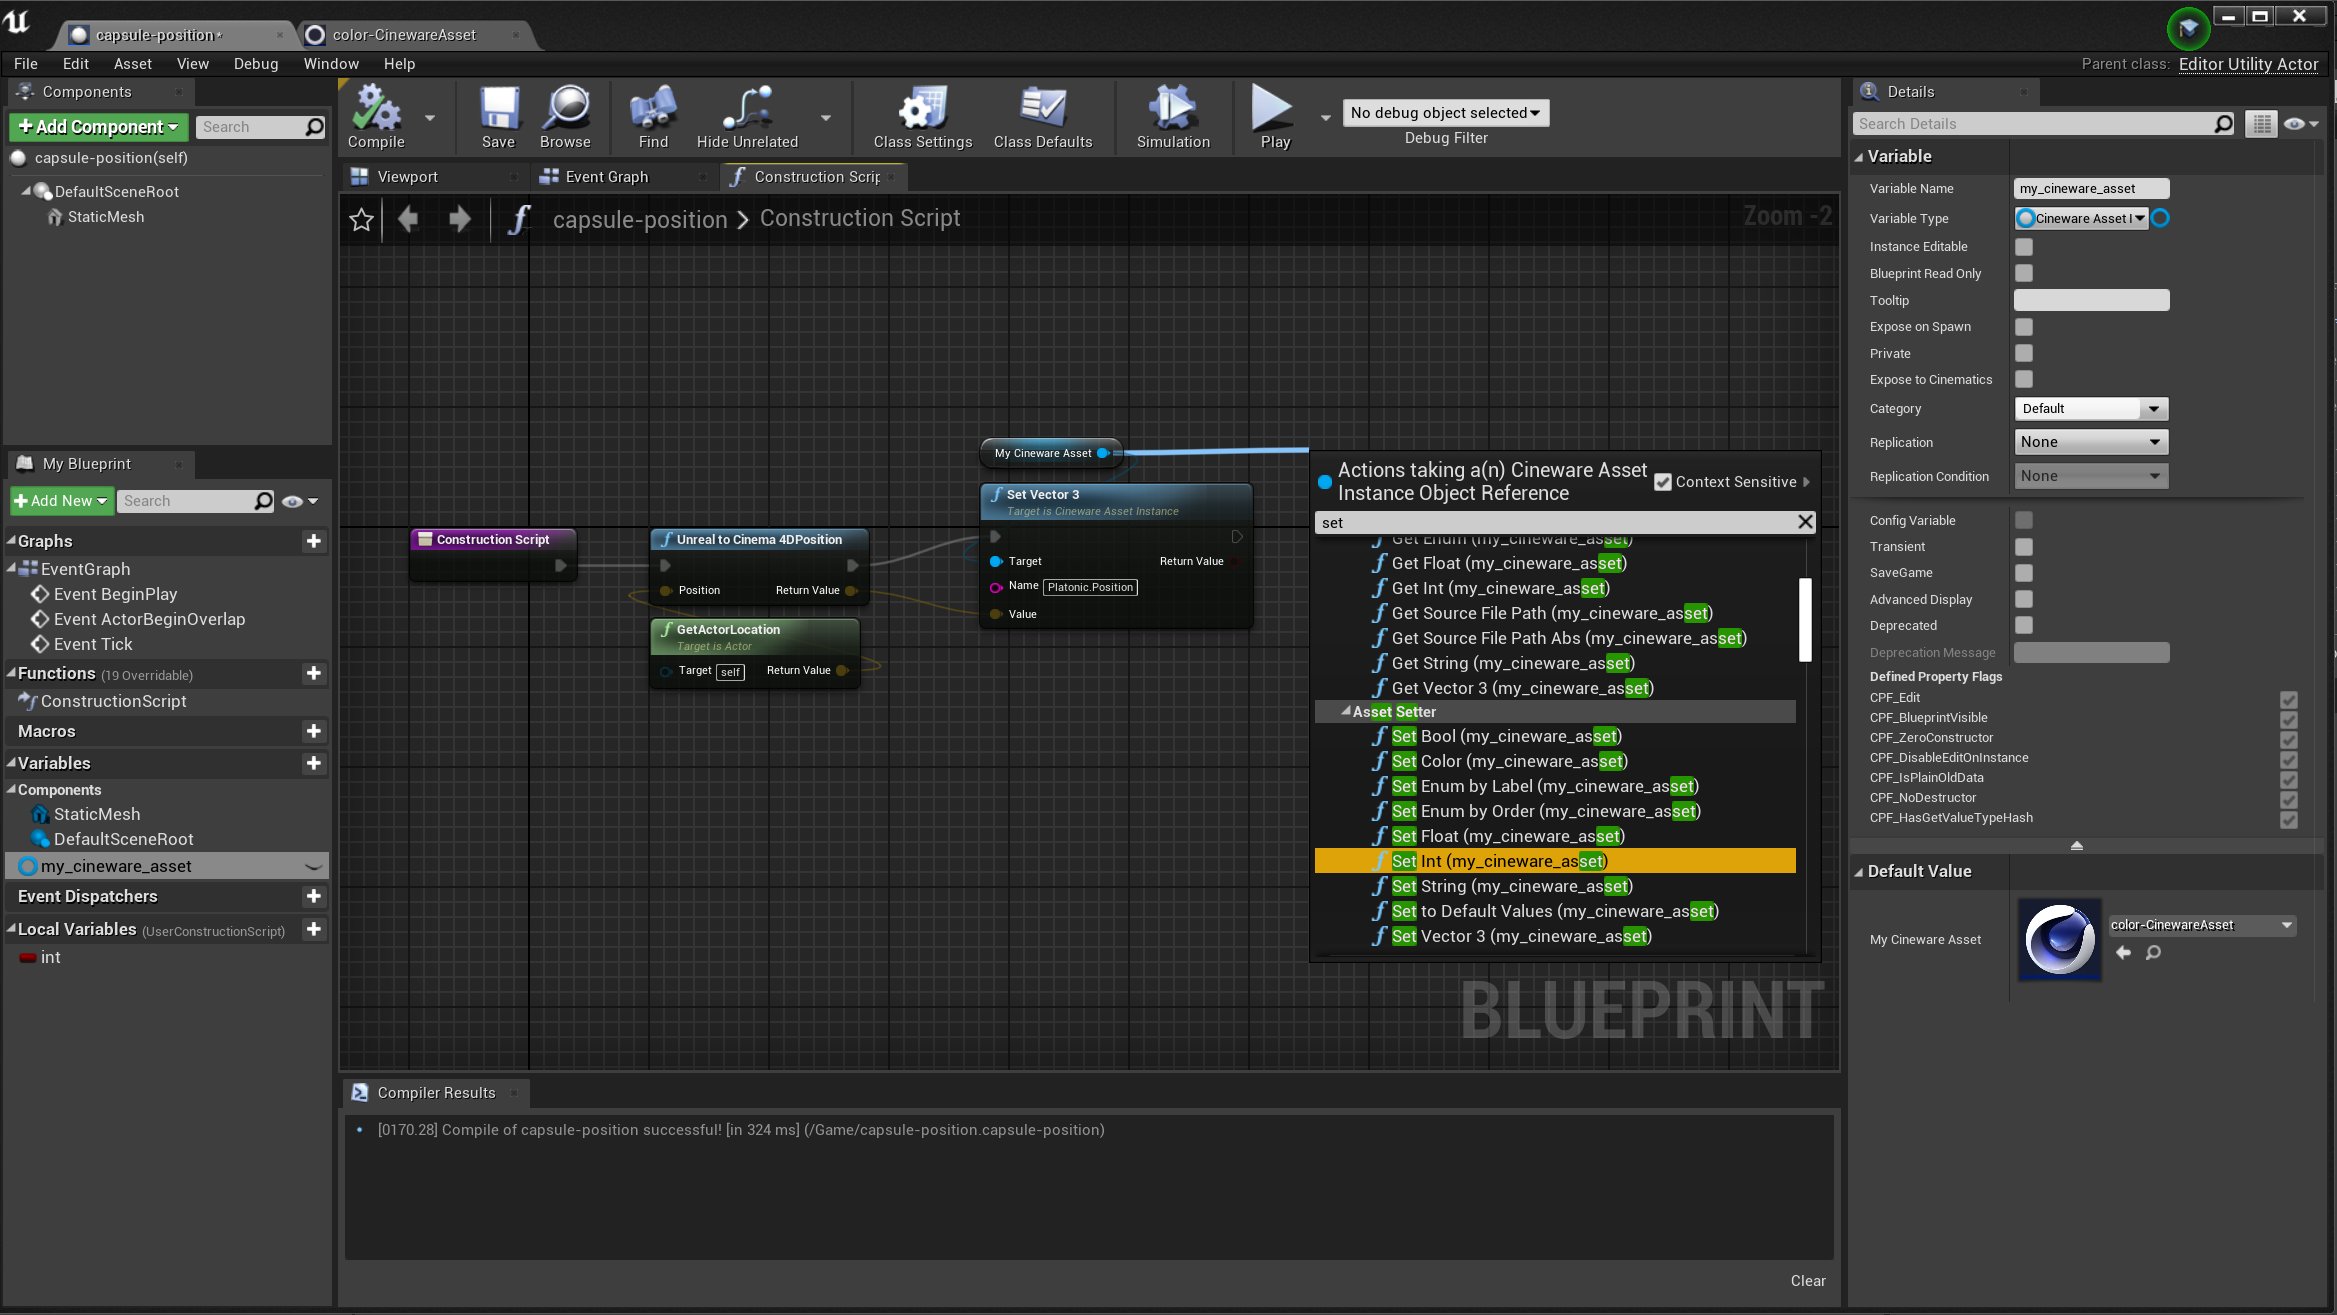
Task: Click the Variable Name input field
Action: pyautogui.click(x=2091, y=189)
